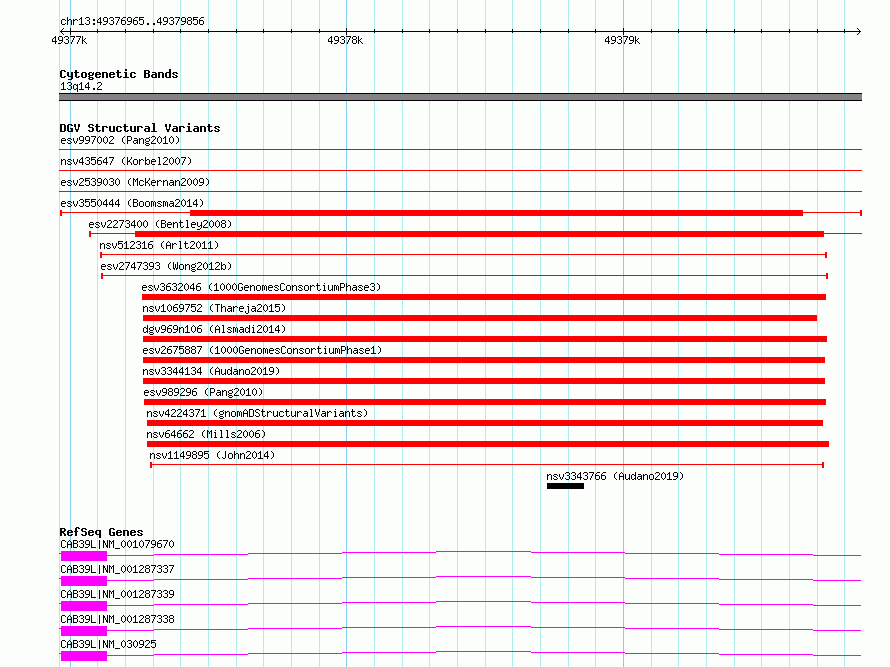
Task: Select transcript CAB39L|NM_030925 label
Action: (108, 644)
